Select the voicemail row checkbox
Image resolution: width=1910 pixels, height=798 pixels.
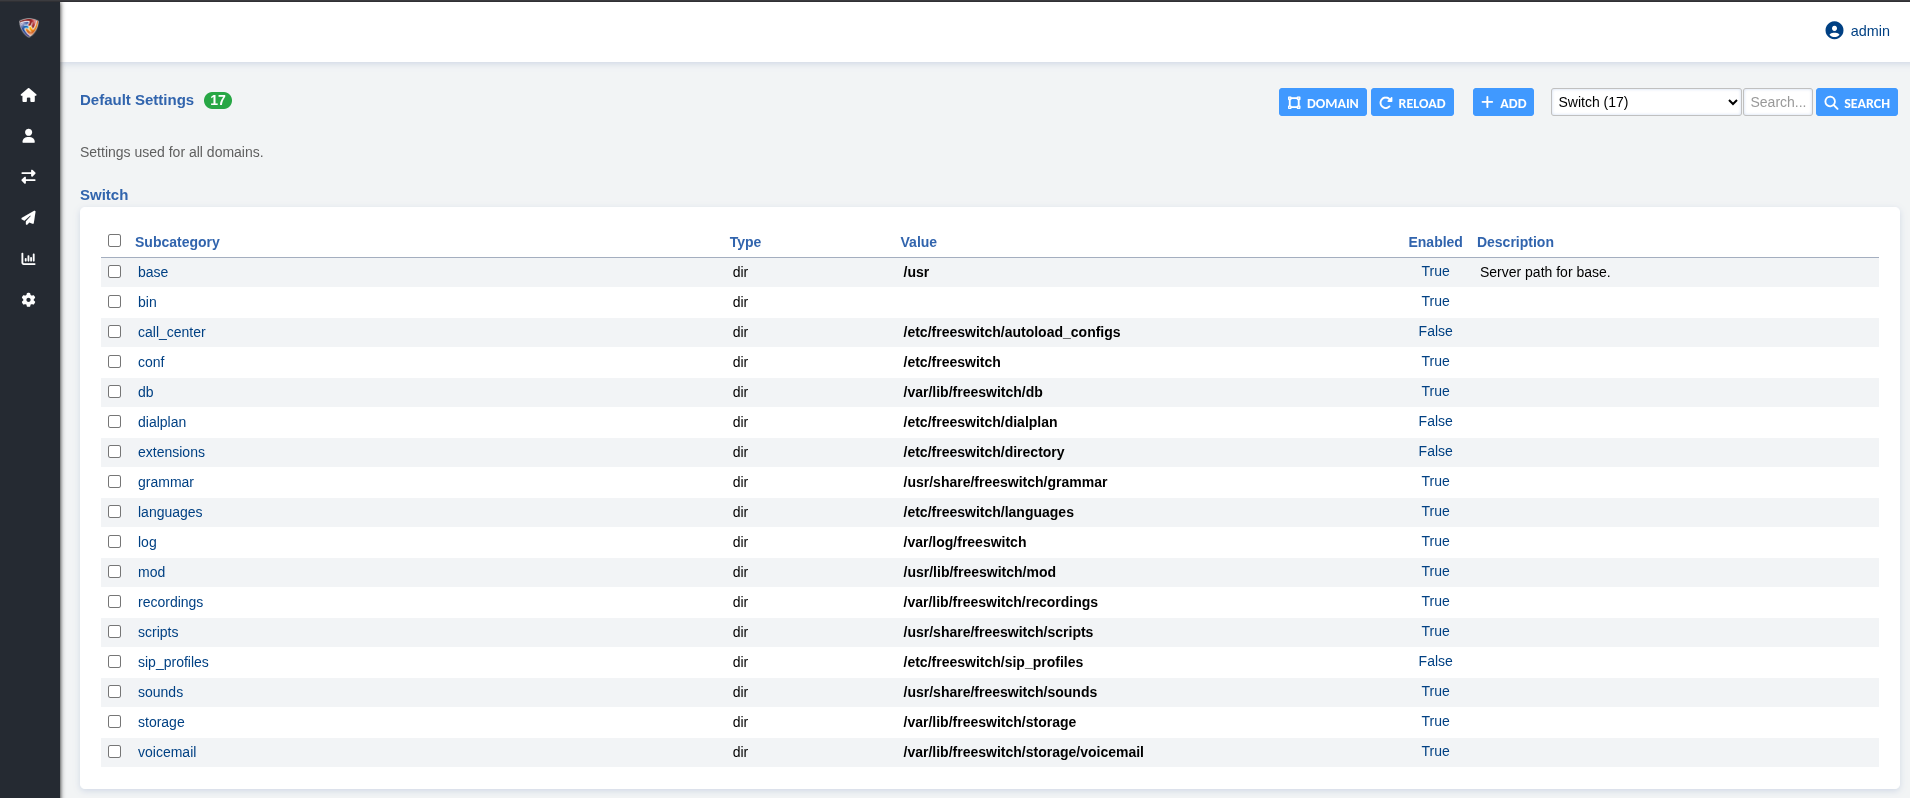pos(115,752)
